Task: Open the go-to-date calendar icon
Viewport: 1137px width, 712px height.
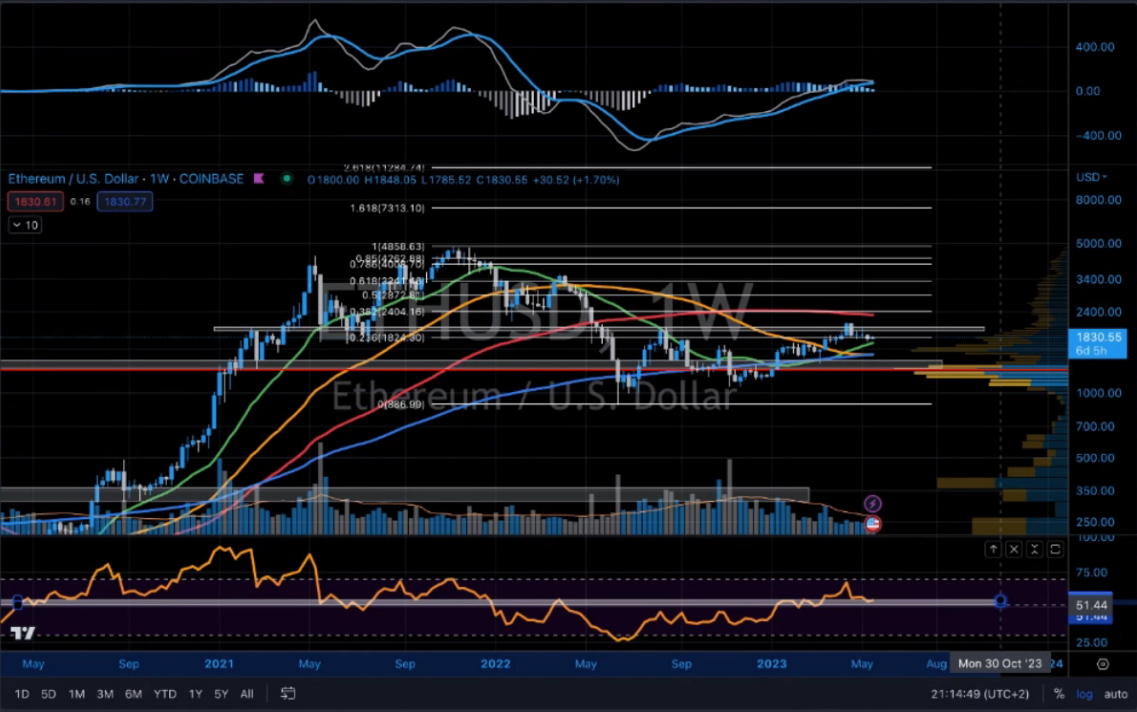Action: pos(288,693)
